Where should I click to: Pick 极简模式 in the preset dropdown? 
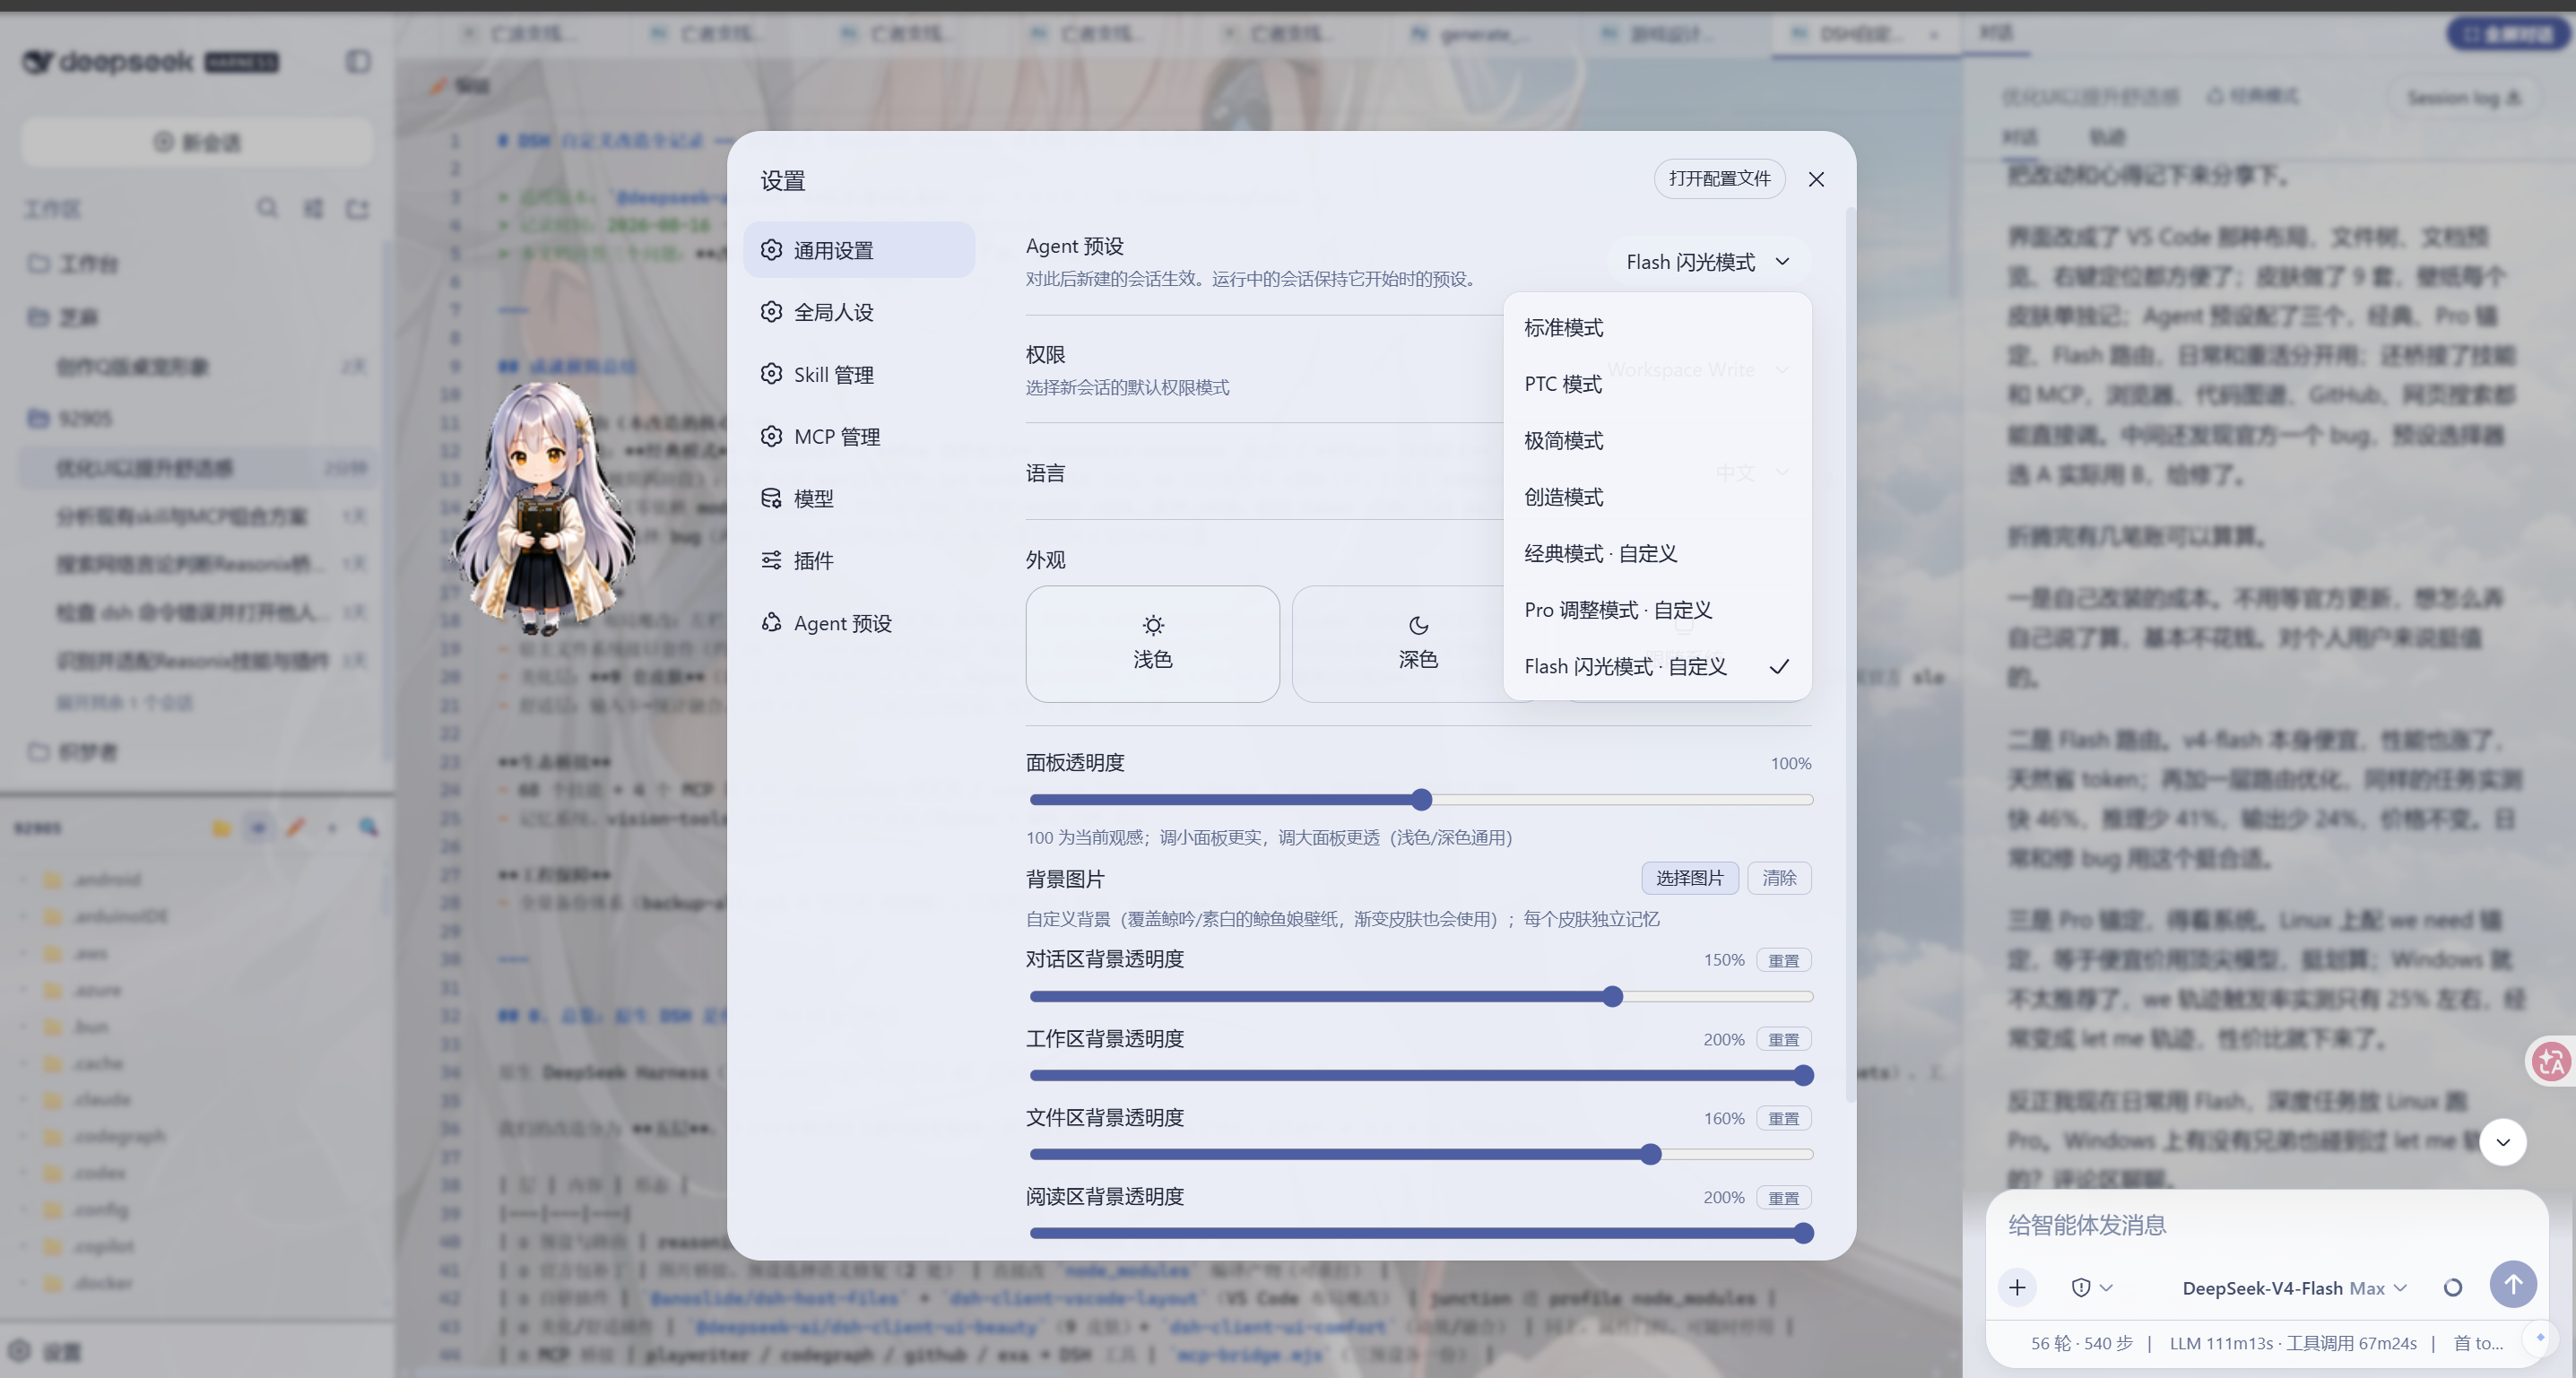[x=1657, y=441]
